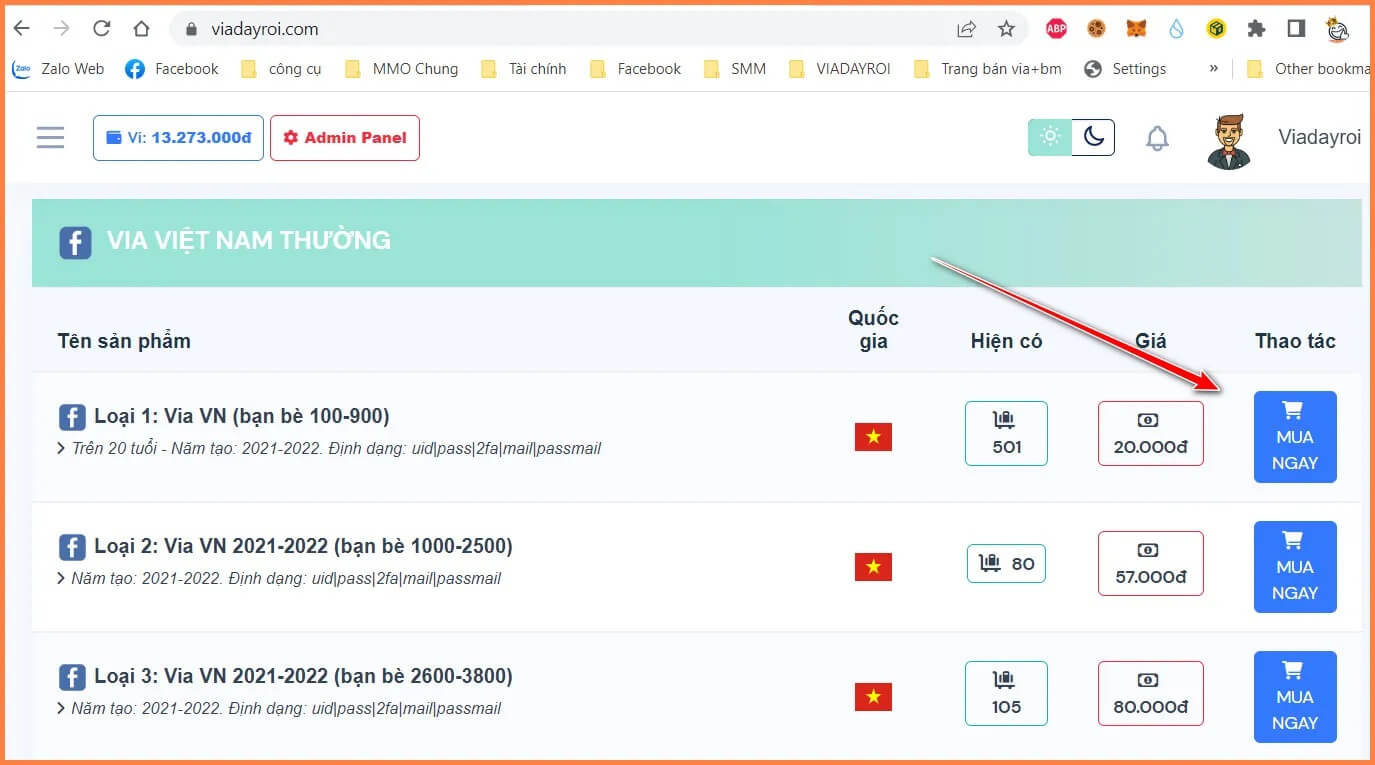Click the Viadayroi username

pyautogui.click(x=1319, y=138)
